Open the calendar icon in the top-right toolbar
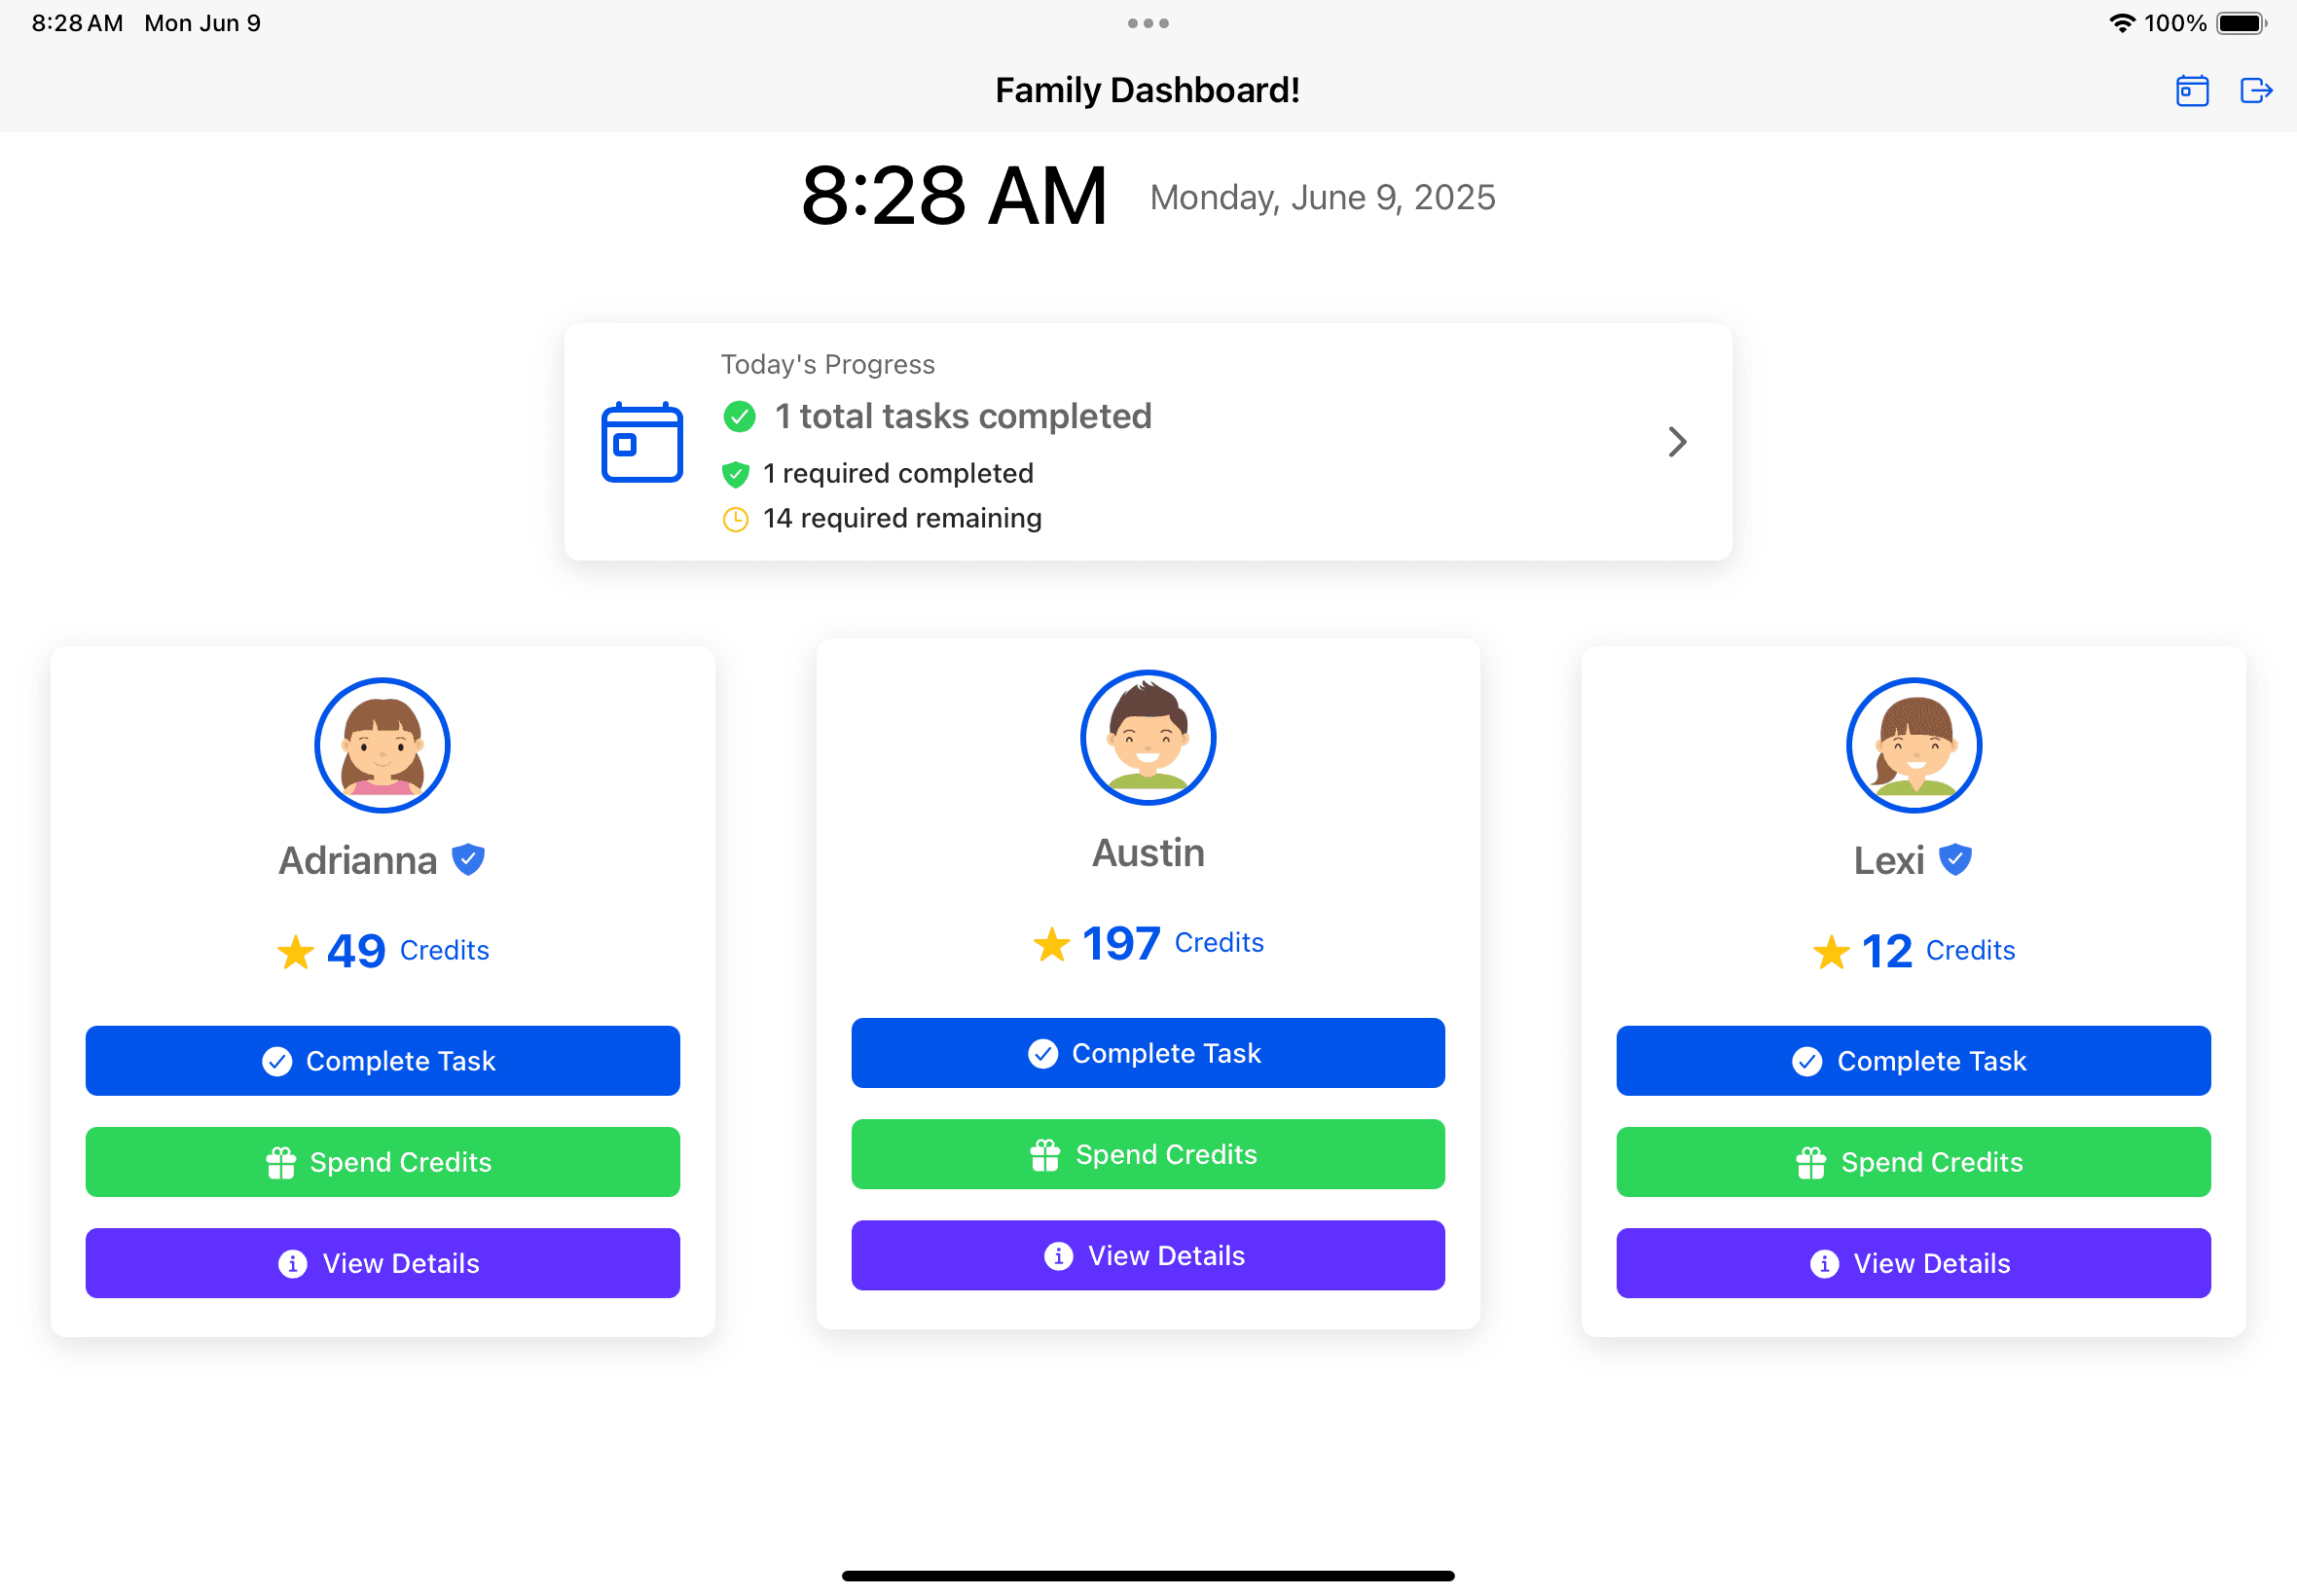The image size is (2297, 1596). (2192, 90)
